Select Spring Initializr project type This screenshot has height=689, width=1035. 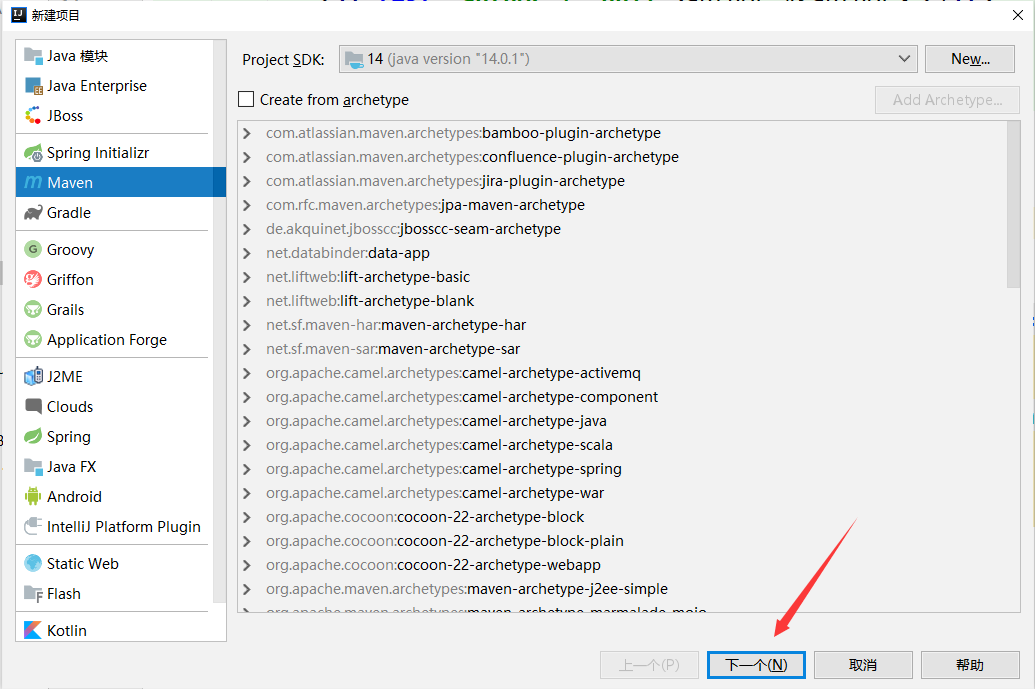tap(114, 153)
